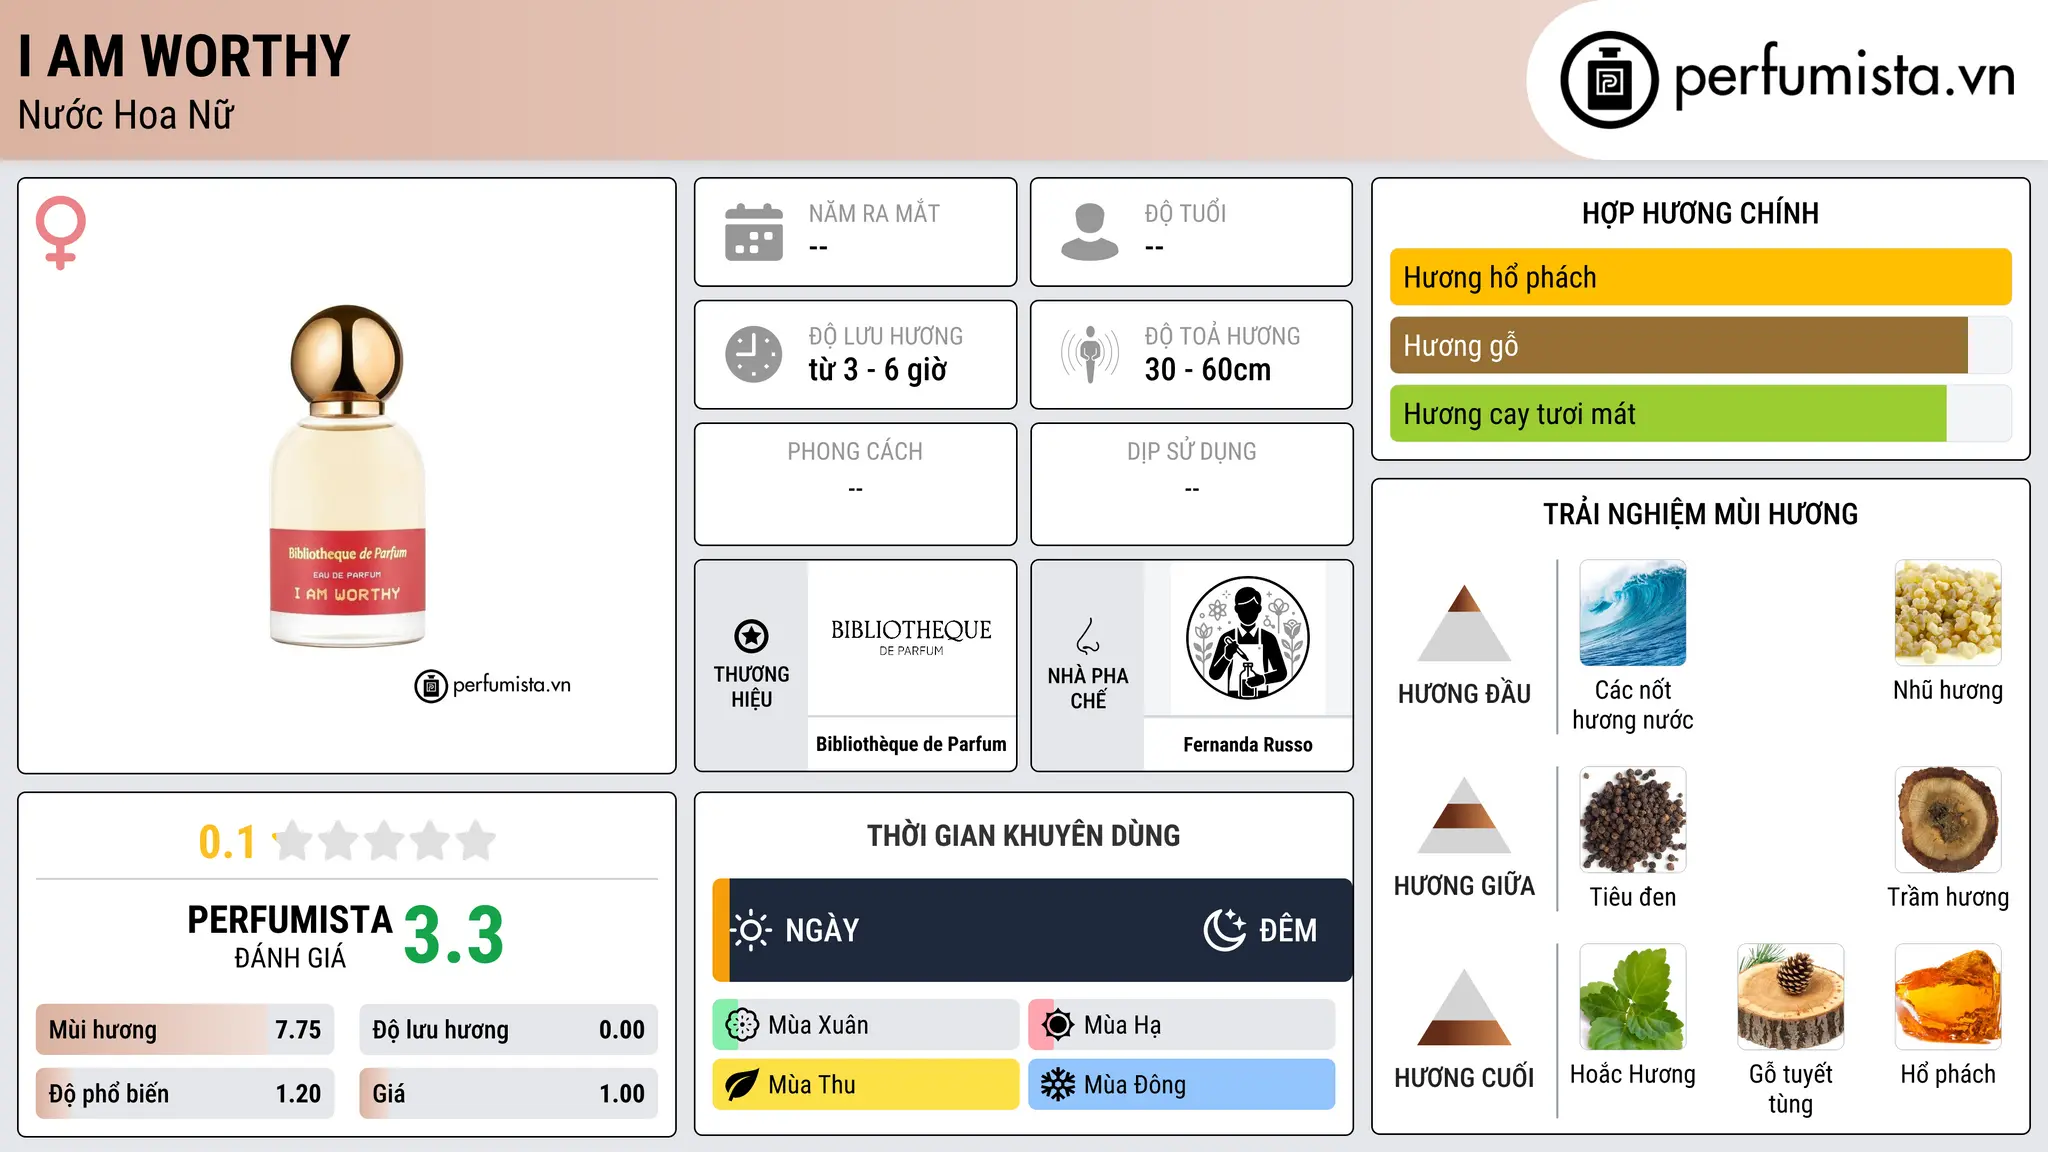Image resolution: width=2048 pixels, height=1152 pixels.
Task: Click the NĂM RA MẮT label
Action: pyautogui.click(x=874, y=213)
